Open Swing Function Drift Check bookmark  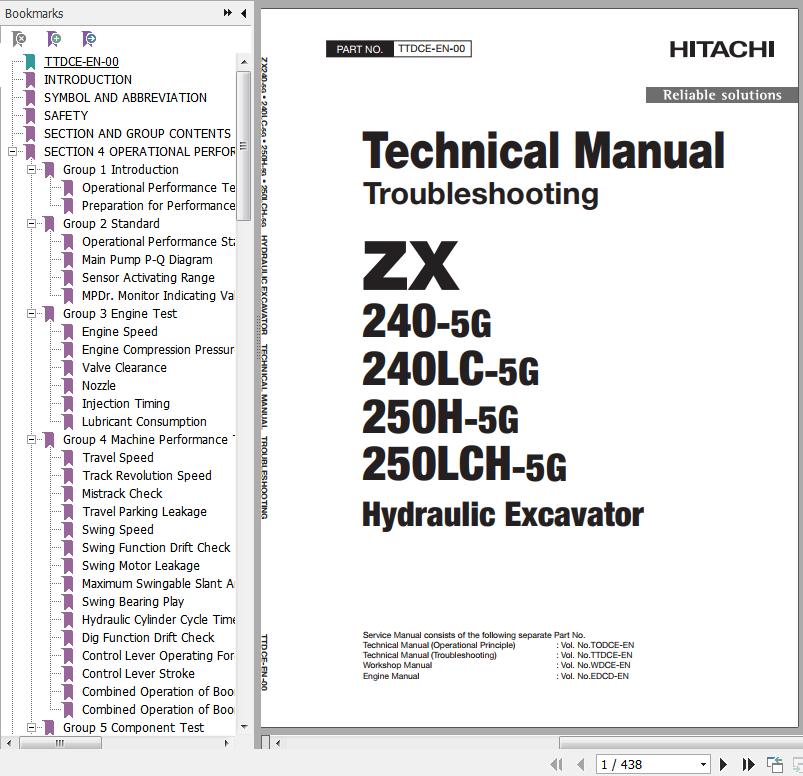(156, 548)
